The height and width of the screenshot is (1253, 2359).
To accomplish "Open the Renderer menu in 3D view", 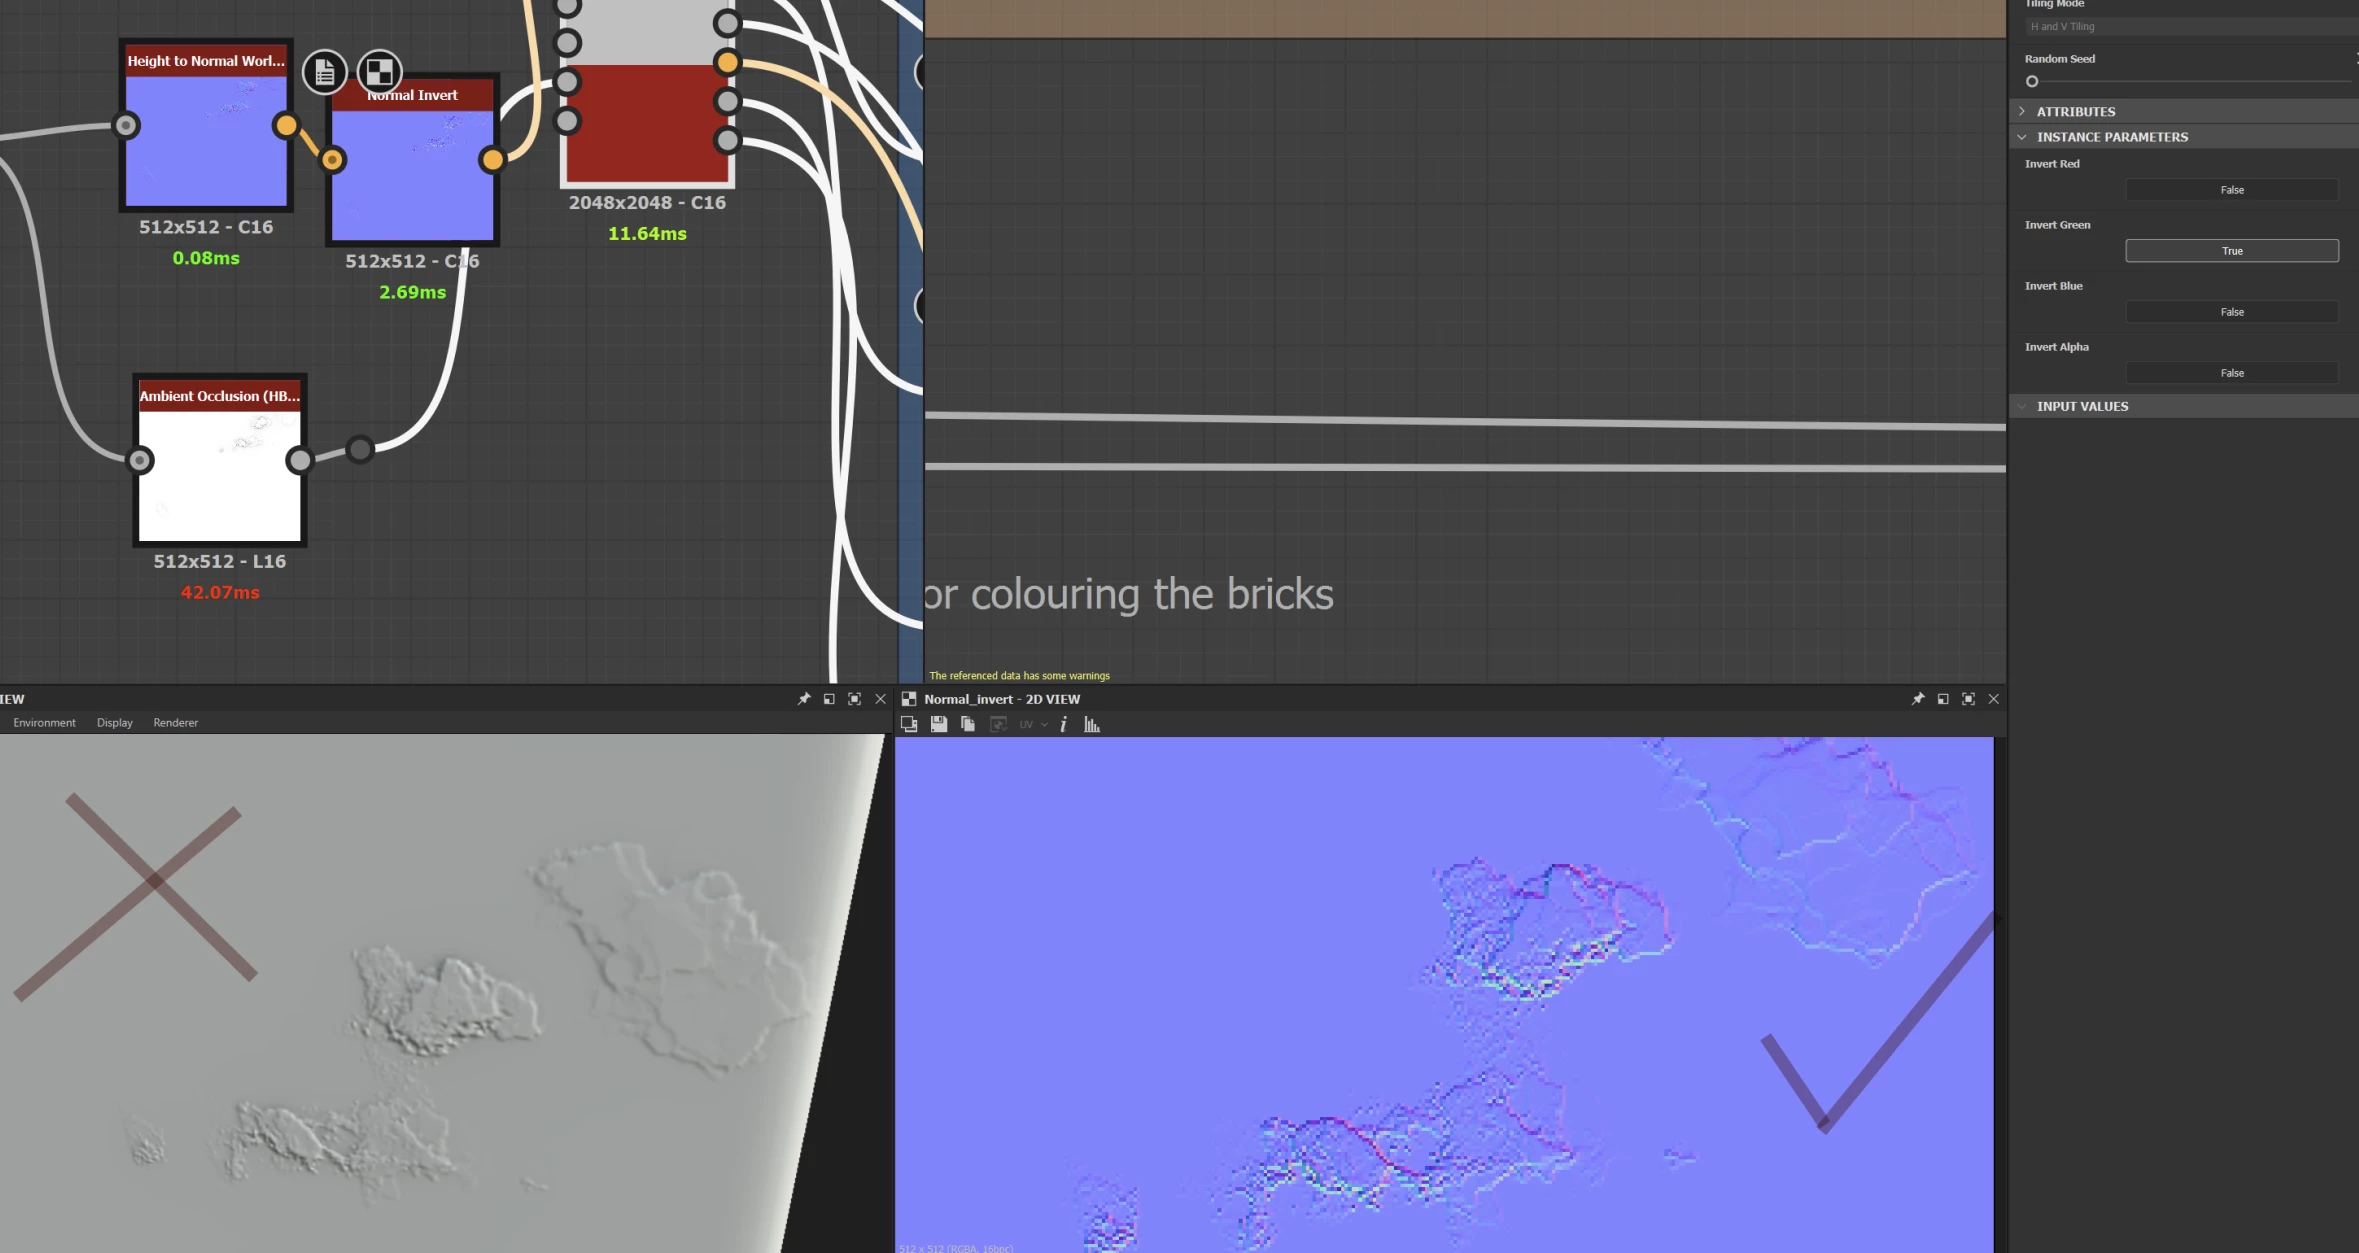I will (175, 723).
